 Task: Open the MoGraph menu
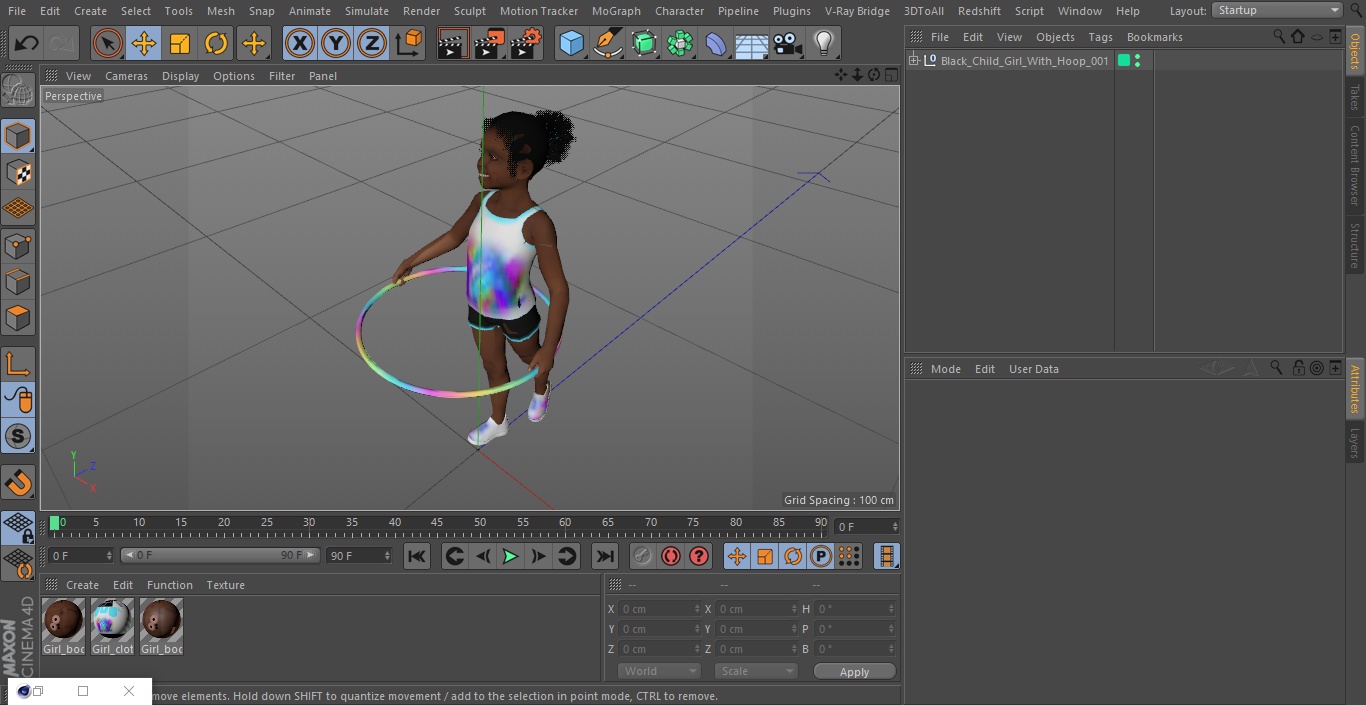[x=616, y=11]
